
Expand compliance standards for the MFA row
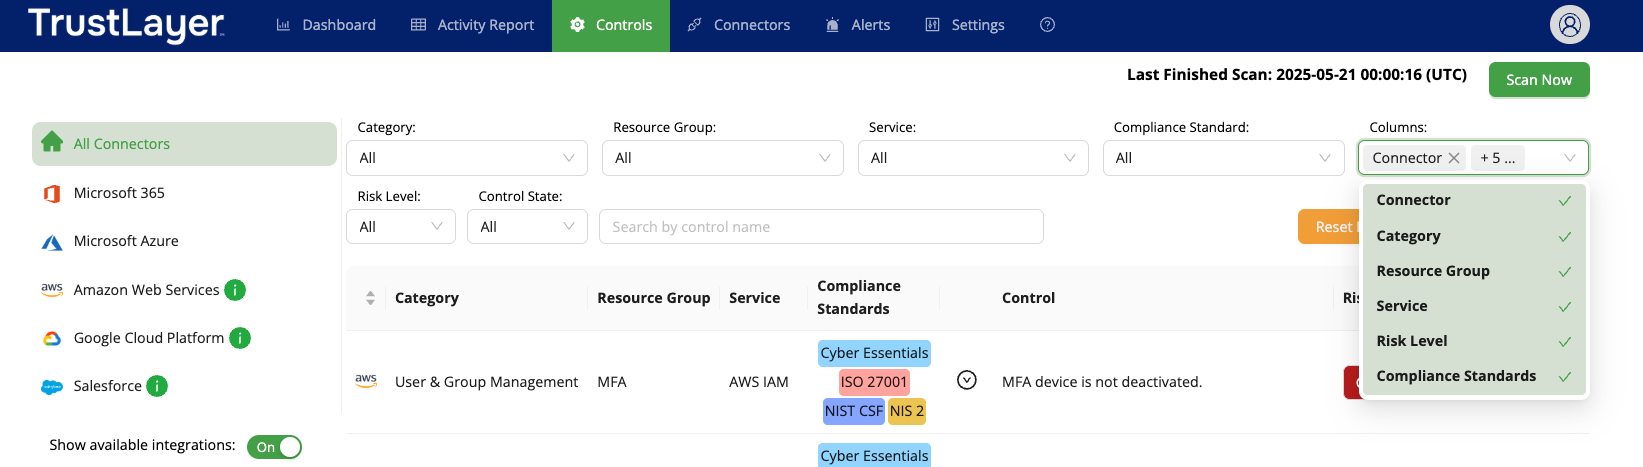point(966,380)
